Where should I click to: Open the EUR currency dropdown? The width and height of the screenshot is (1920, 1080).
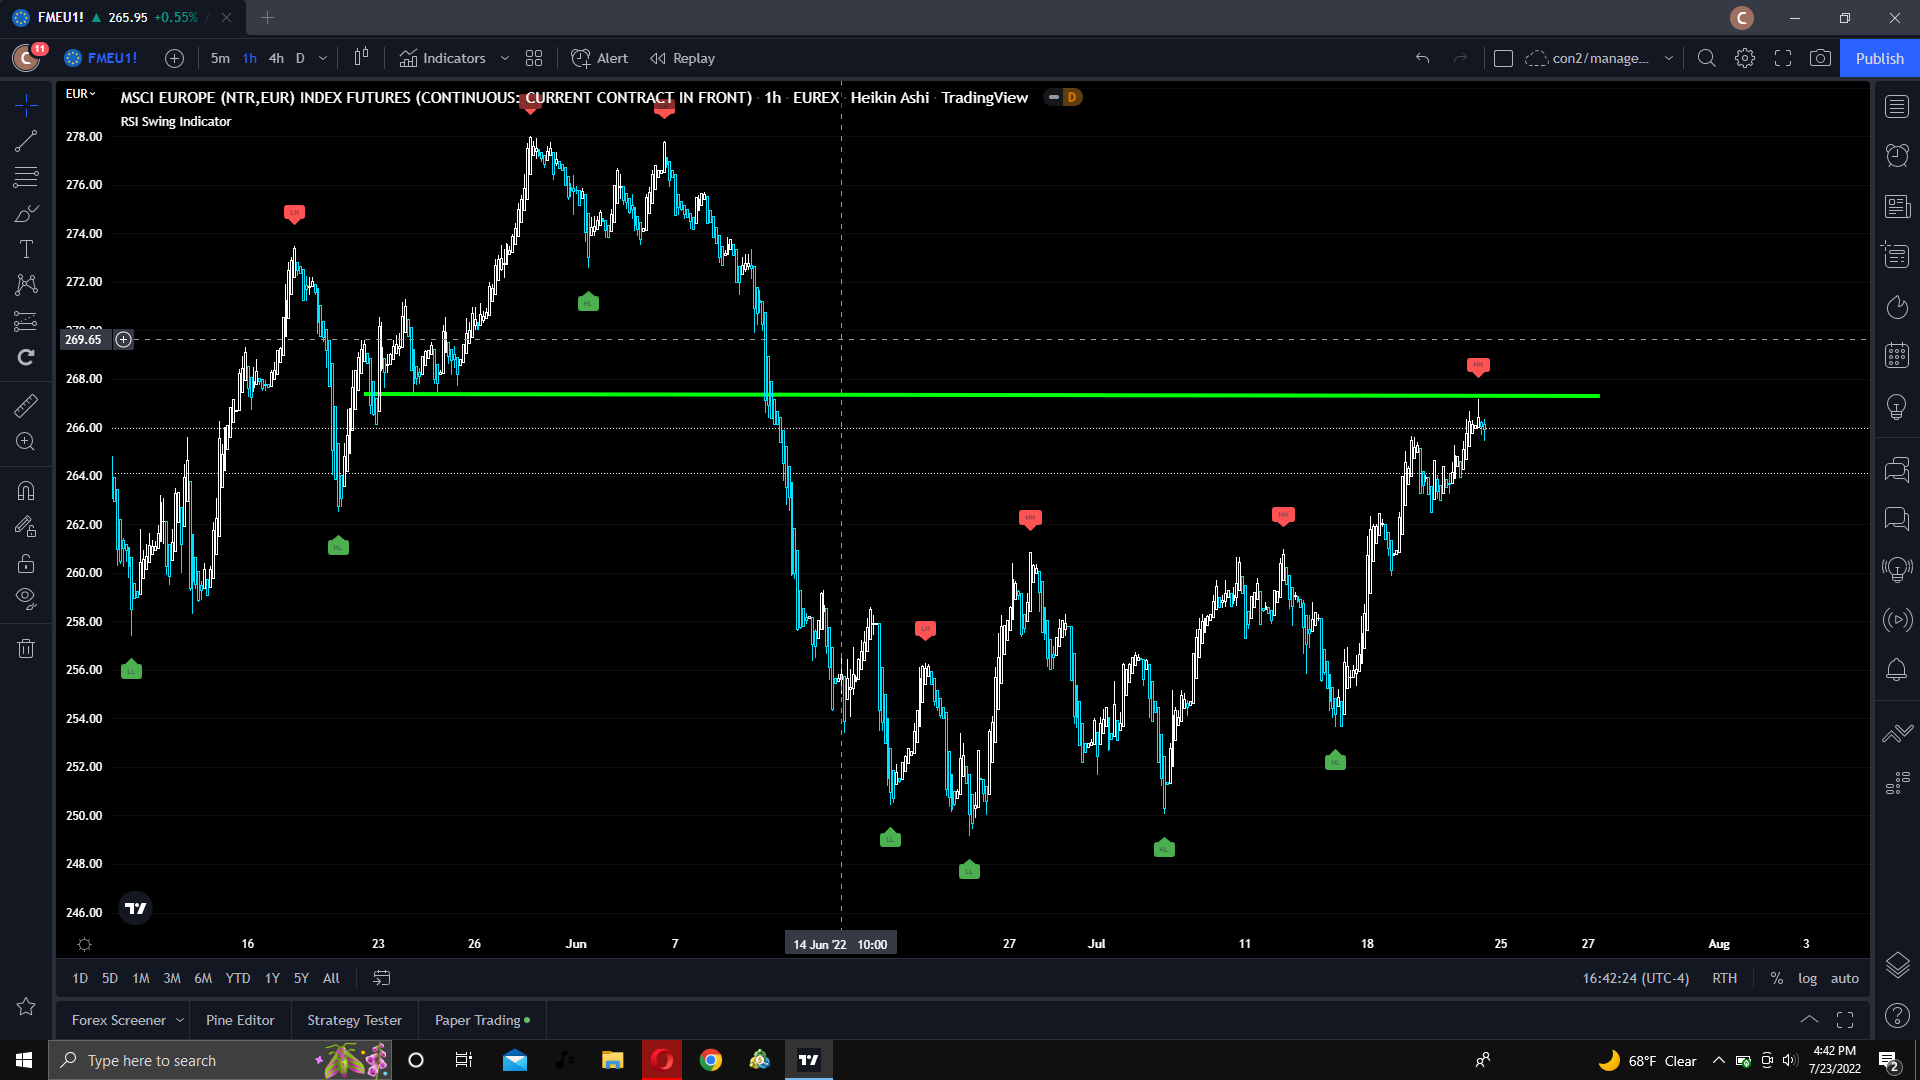coord(80,94)
